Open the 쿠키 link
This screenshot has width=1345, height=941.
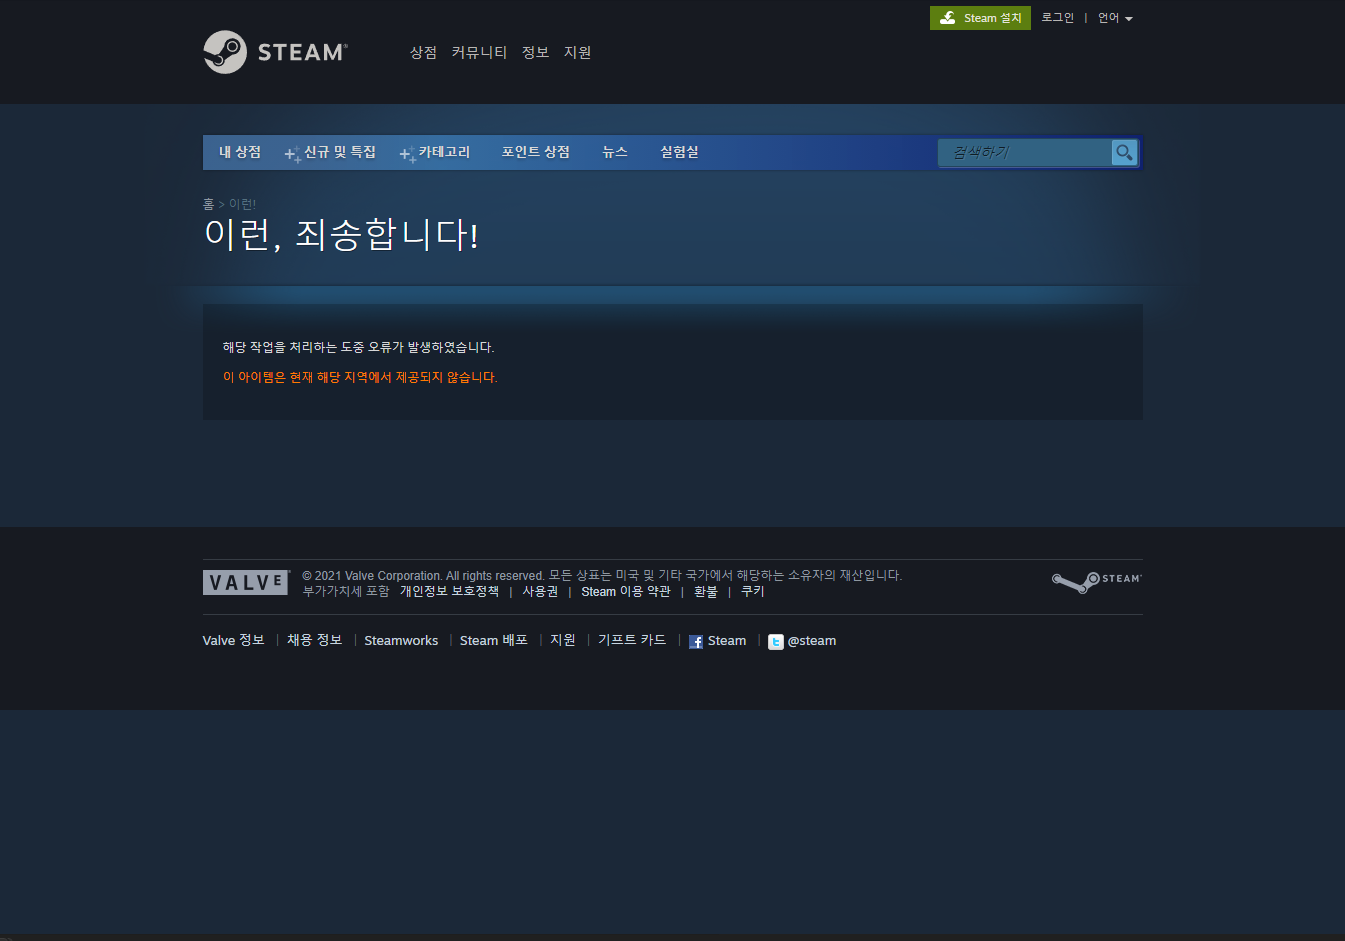tap(752, 591)
